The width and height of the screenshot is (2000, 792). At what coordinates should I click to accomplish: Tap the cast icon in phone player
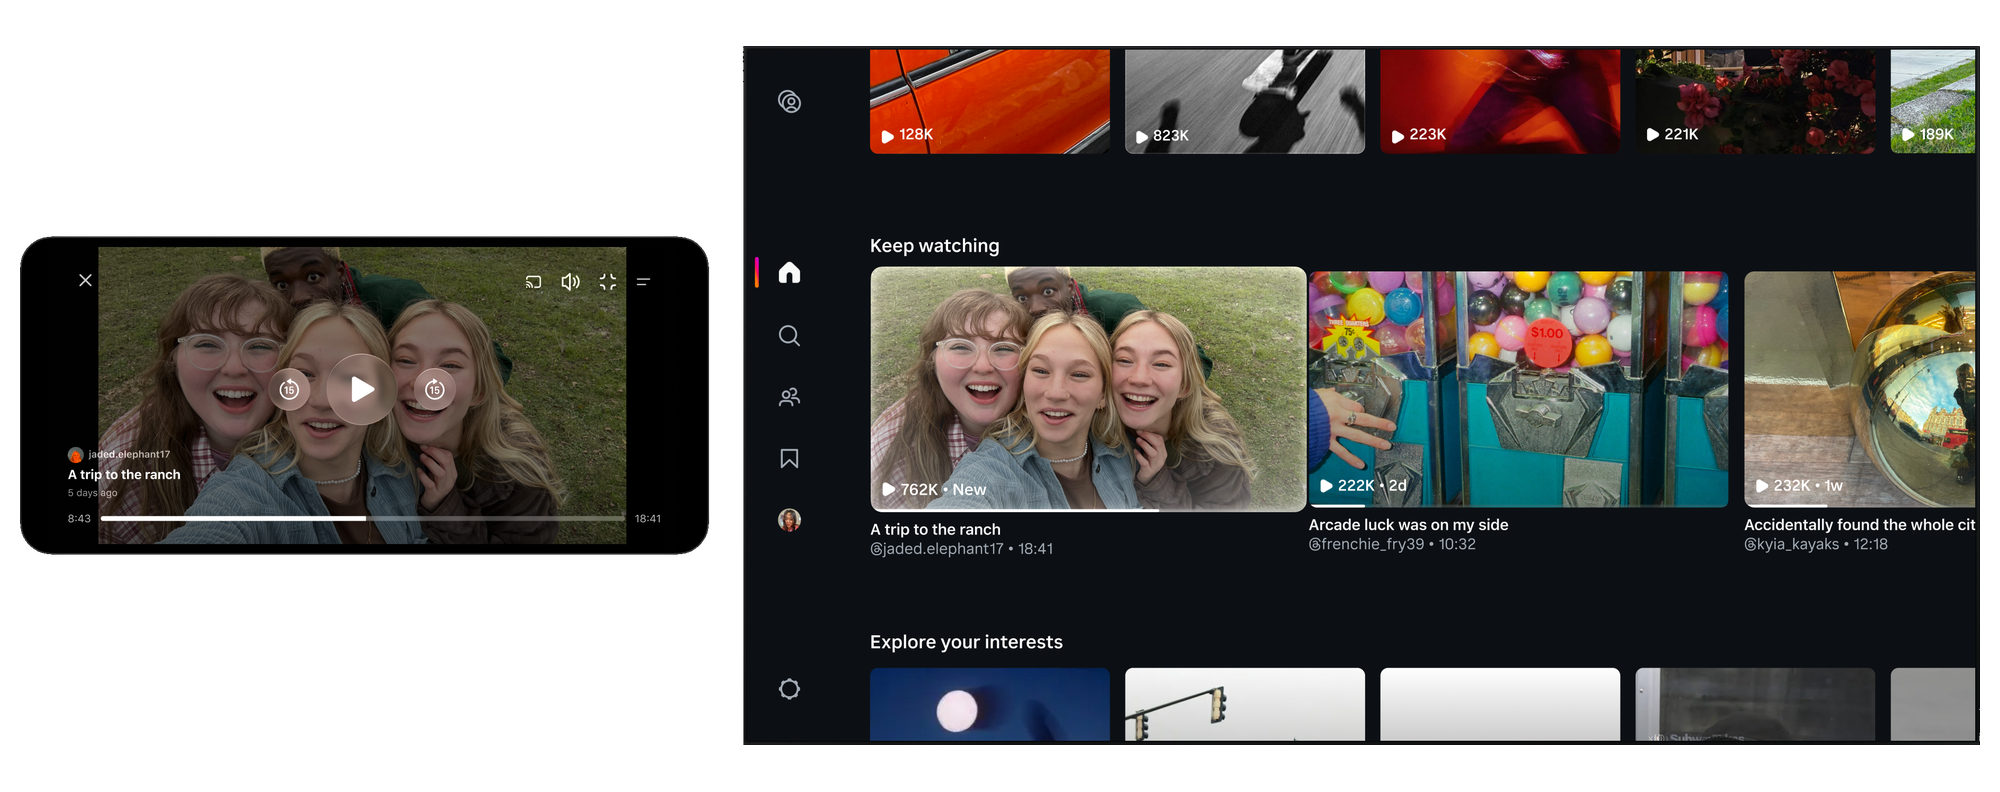tap(533, 282)
